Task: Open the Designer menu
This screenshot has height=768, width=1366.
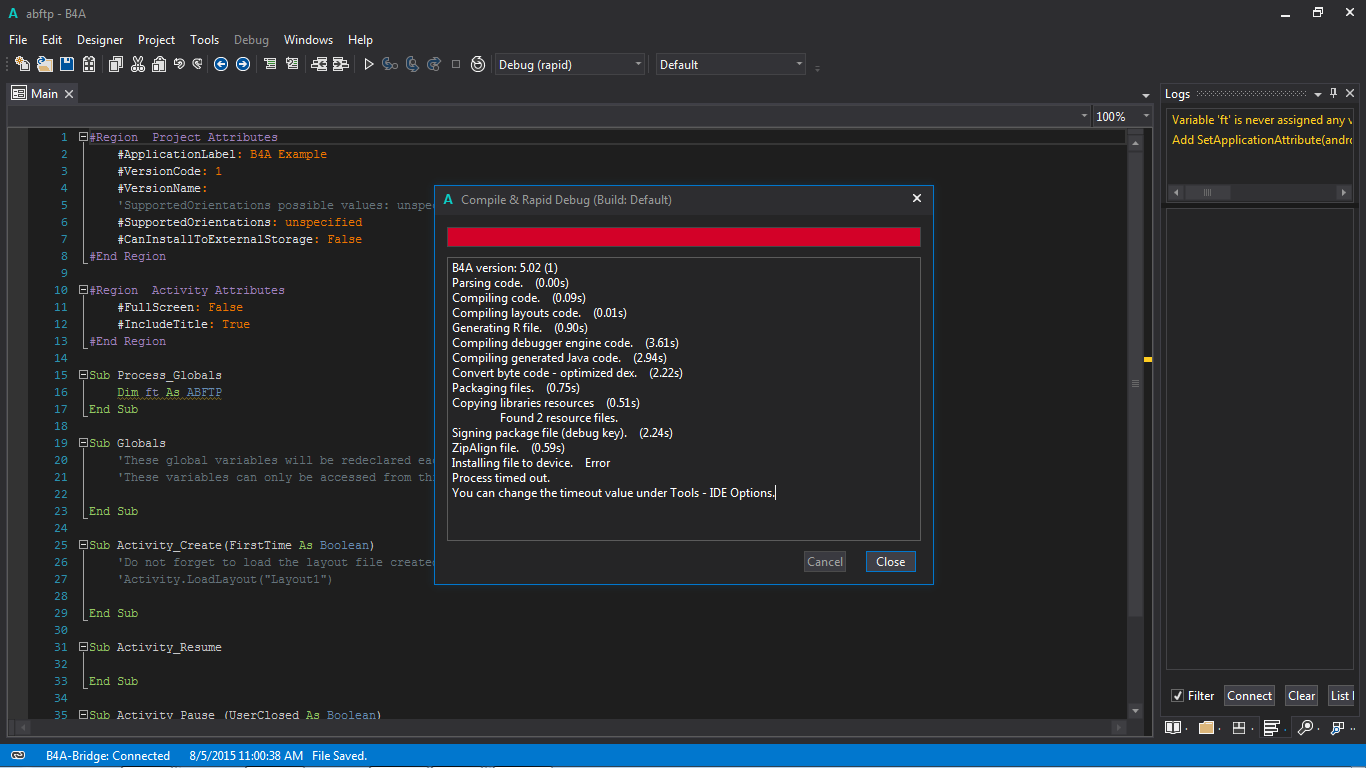Action: tap(100, 40)
